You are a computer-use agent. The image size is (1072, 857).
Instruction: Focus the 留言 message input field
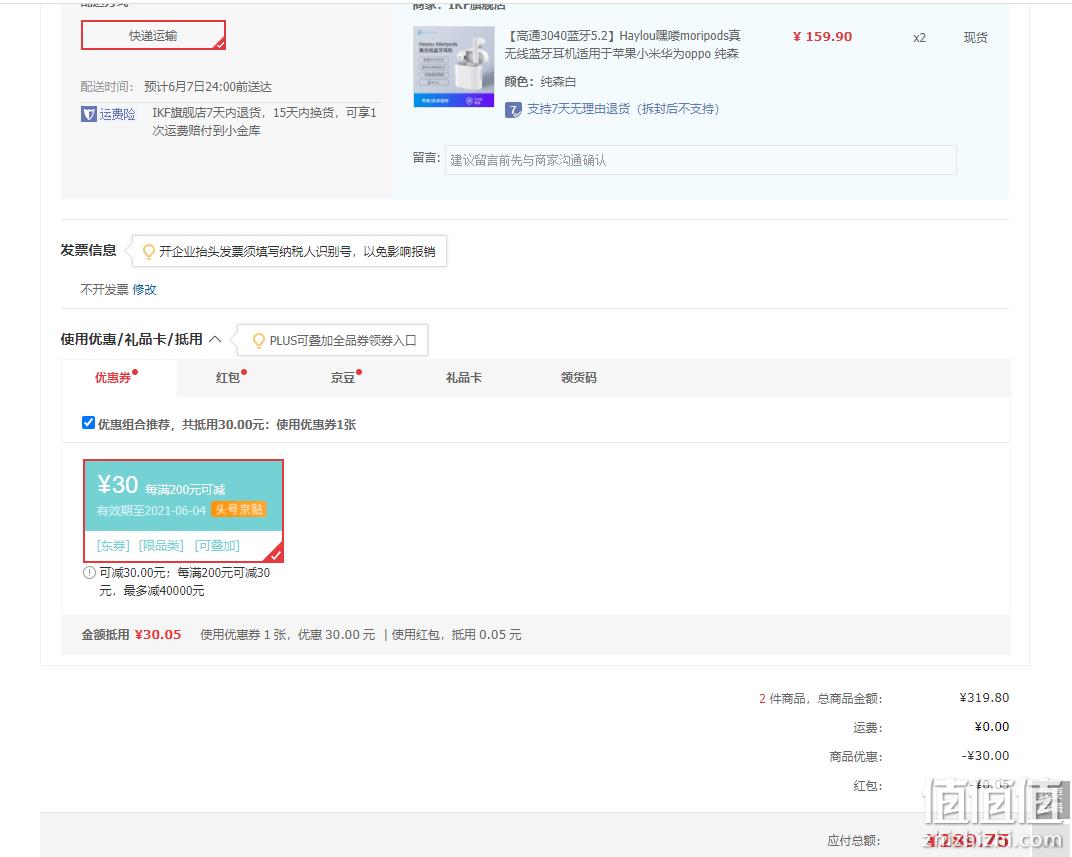701,160
